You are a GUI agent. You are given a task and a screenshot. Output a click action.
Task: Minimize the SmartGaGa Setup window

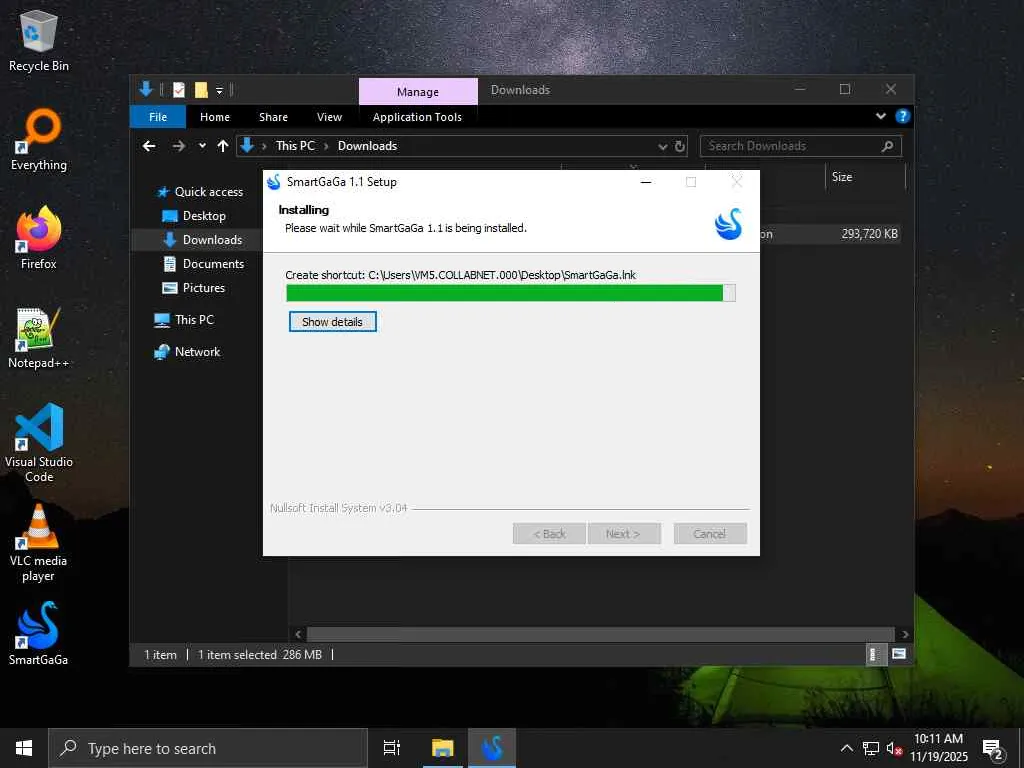pos(646,182)
